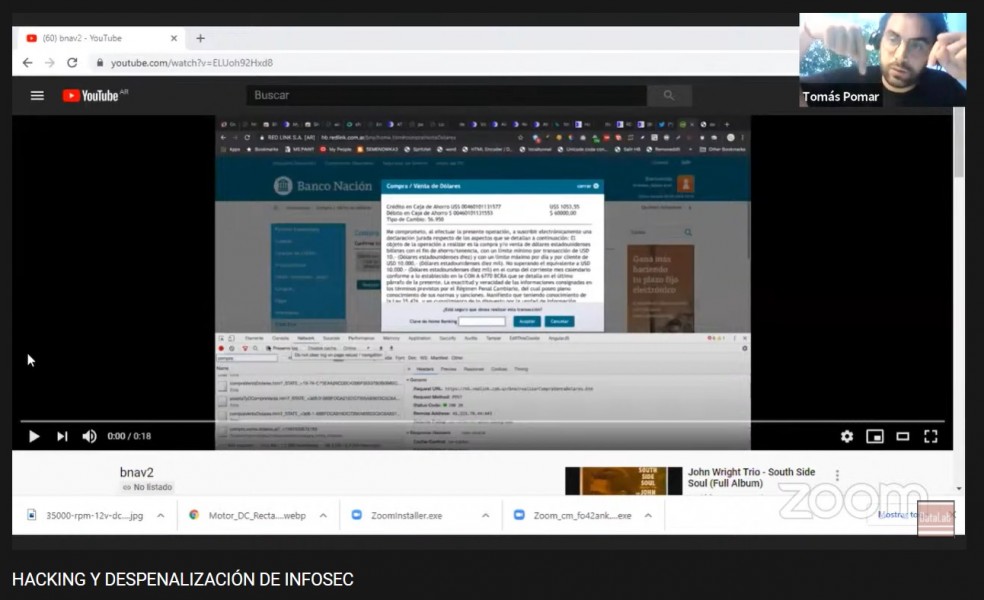Click the page vertical scrollbar
This screenshot has height=600, width=984.
click(x=959, y=142)
